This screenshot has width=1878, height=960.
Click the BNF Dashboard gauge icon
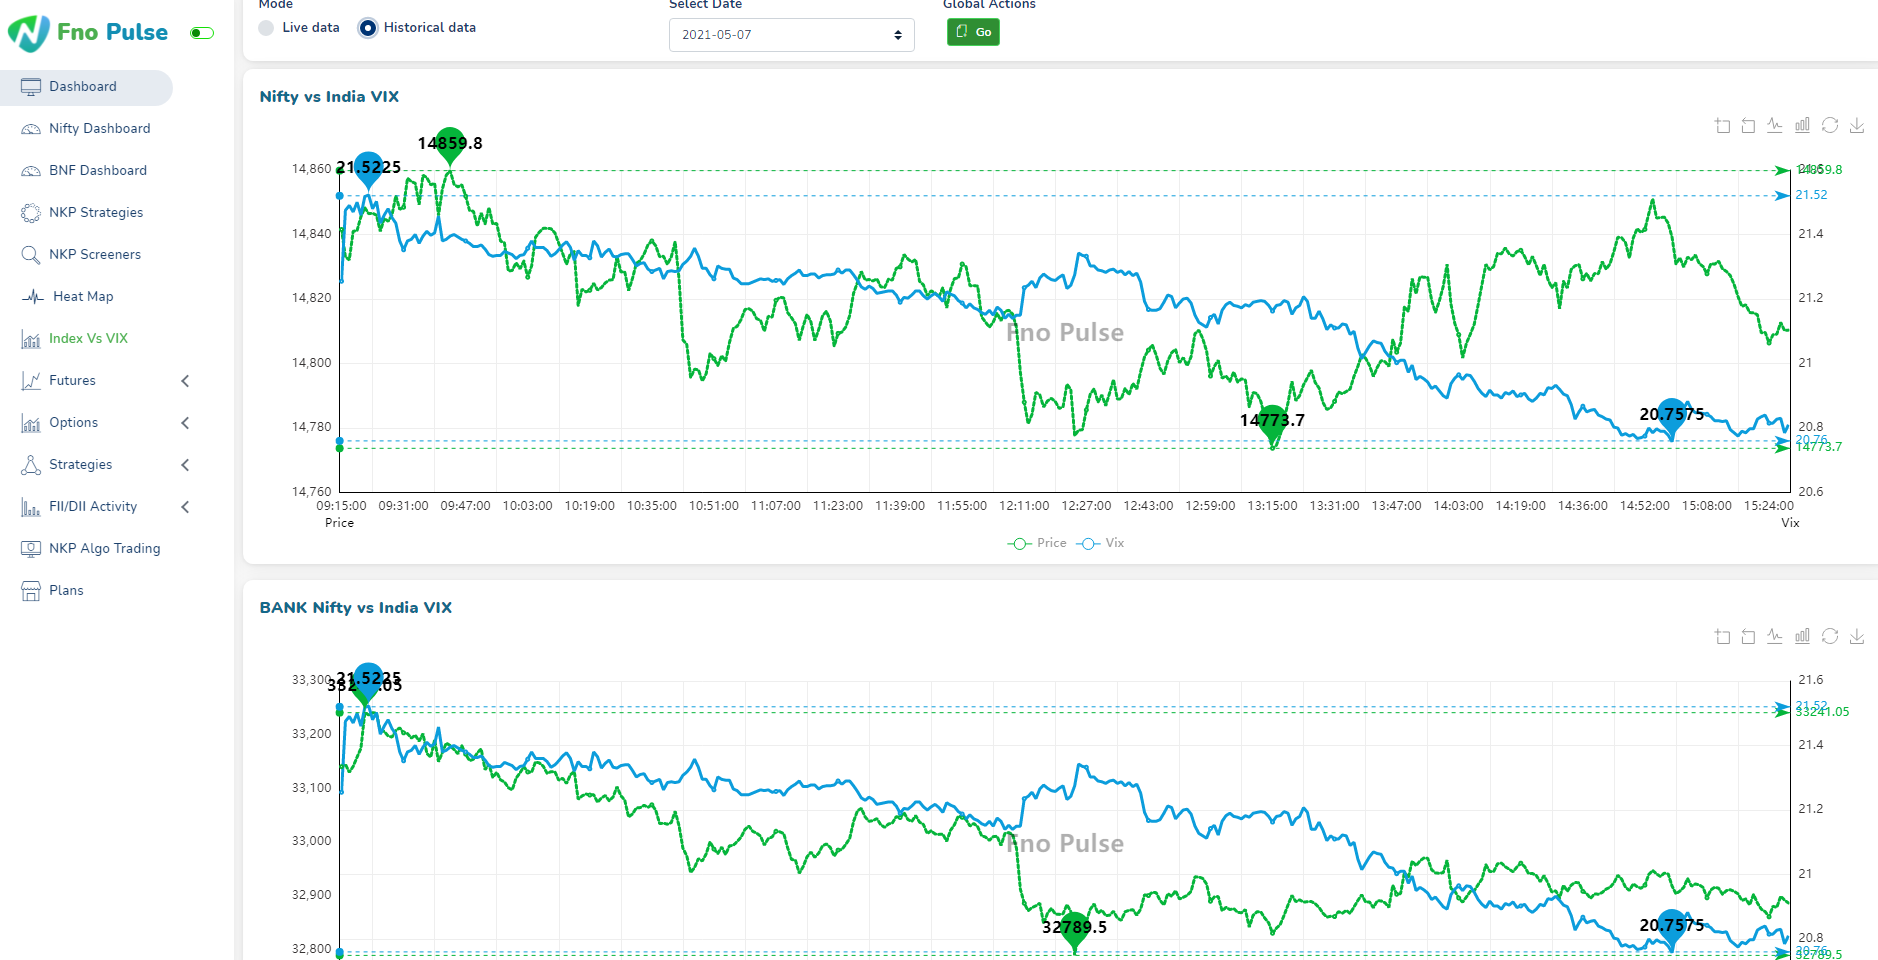tap(31, 171)
